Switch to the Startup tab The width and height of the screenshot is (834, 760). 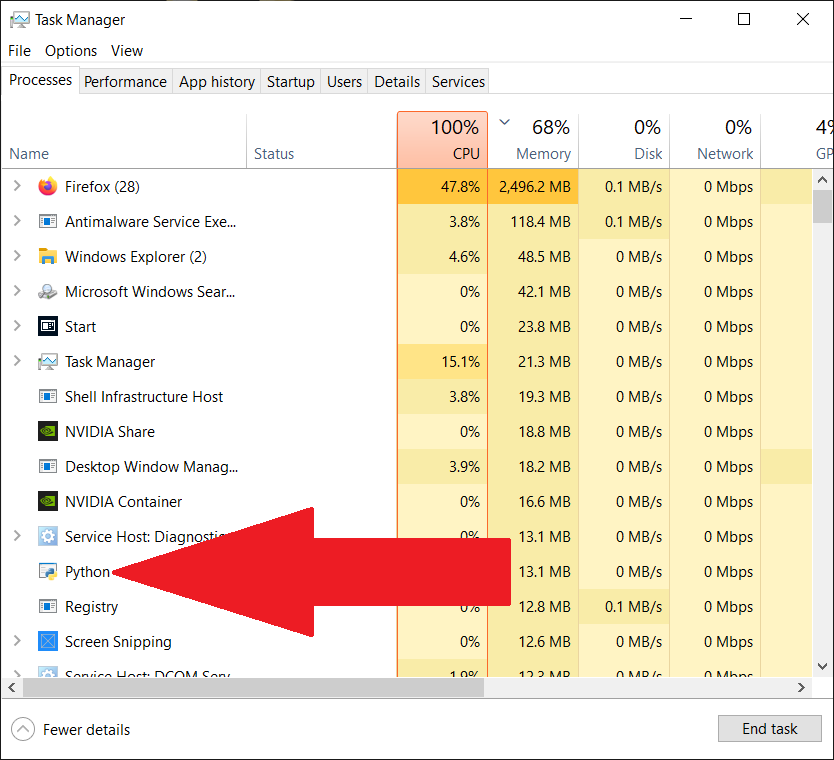click(x=290, y=81)
